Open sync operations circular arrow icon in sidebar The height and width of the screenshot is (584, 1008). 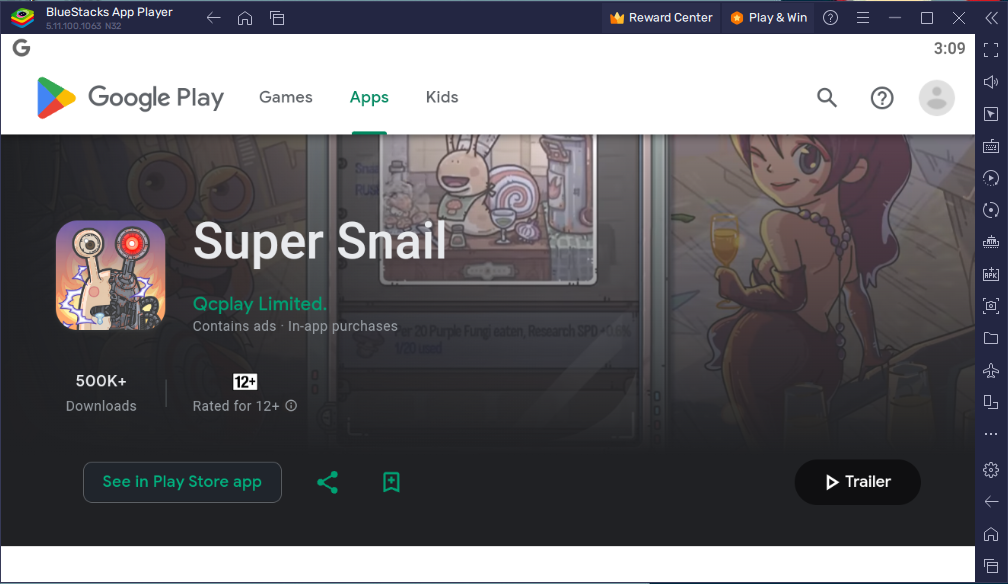[991, 210]
